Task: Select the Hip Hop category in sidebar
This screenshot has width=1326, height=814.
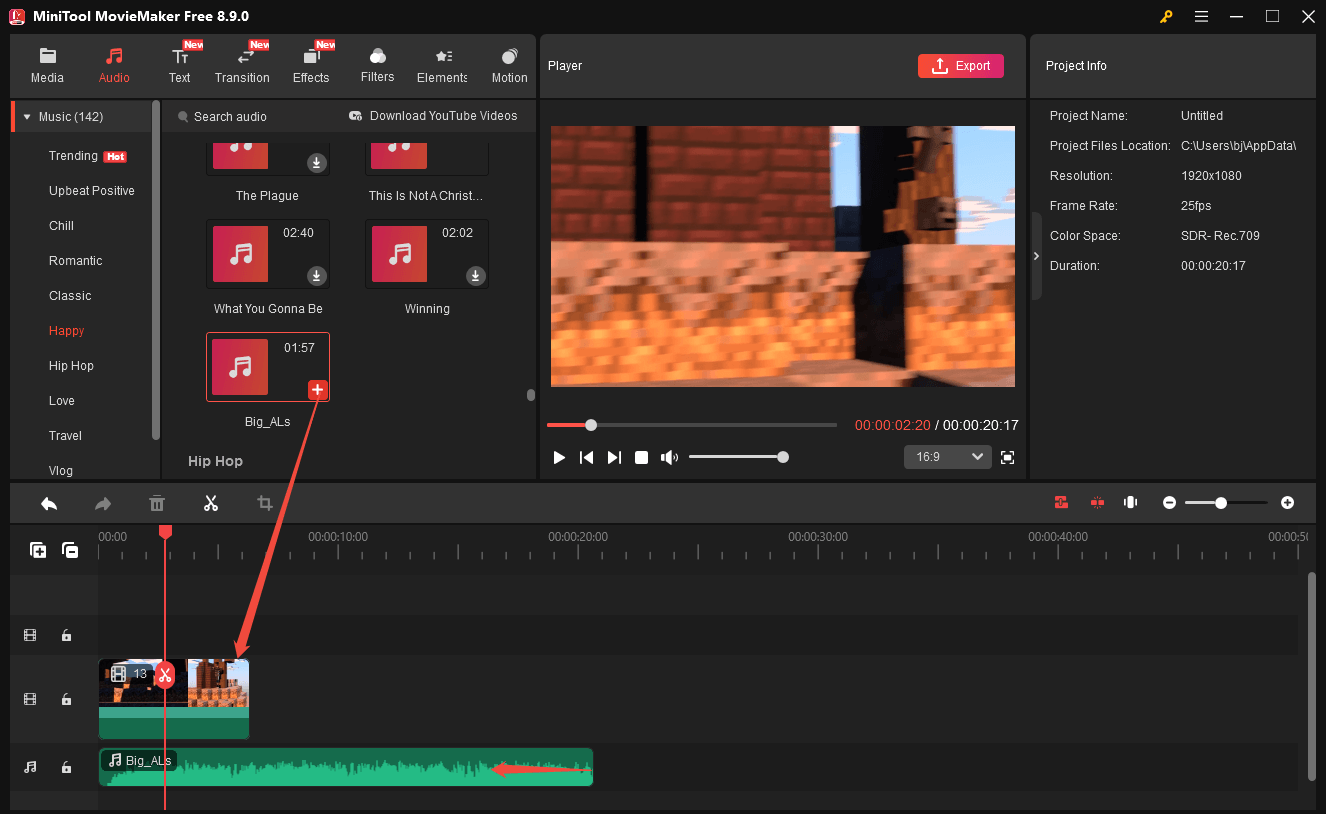Action: (71, 366)
